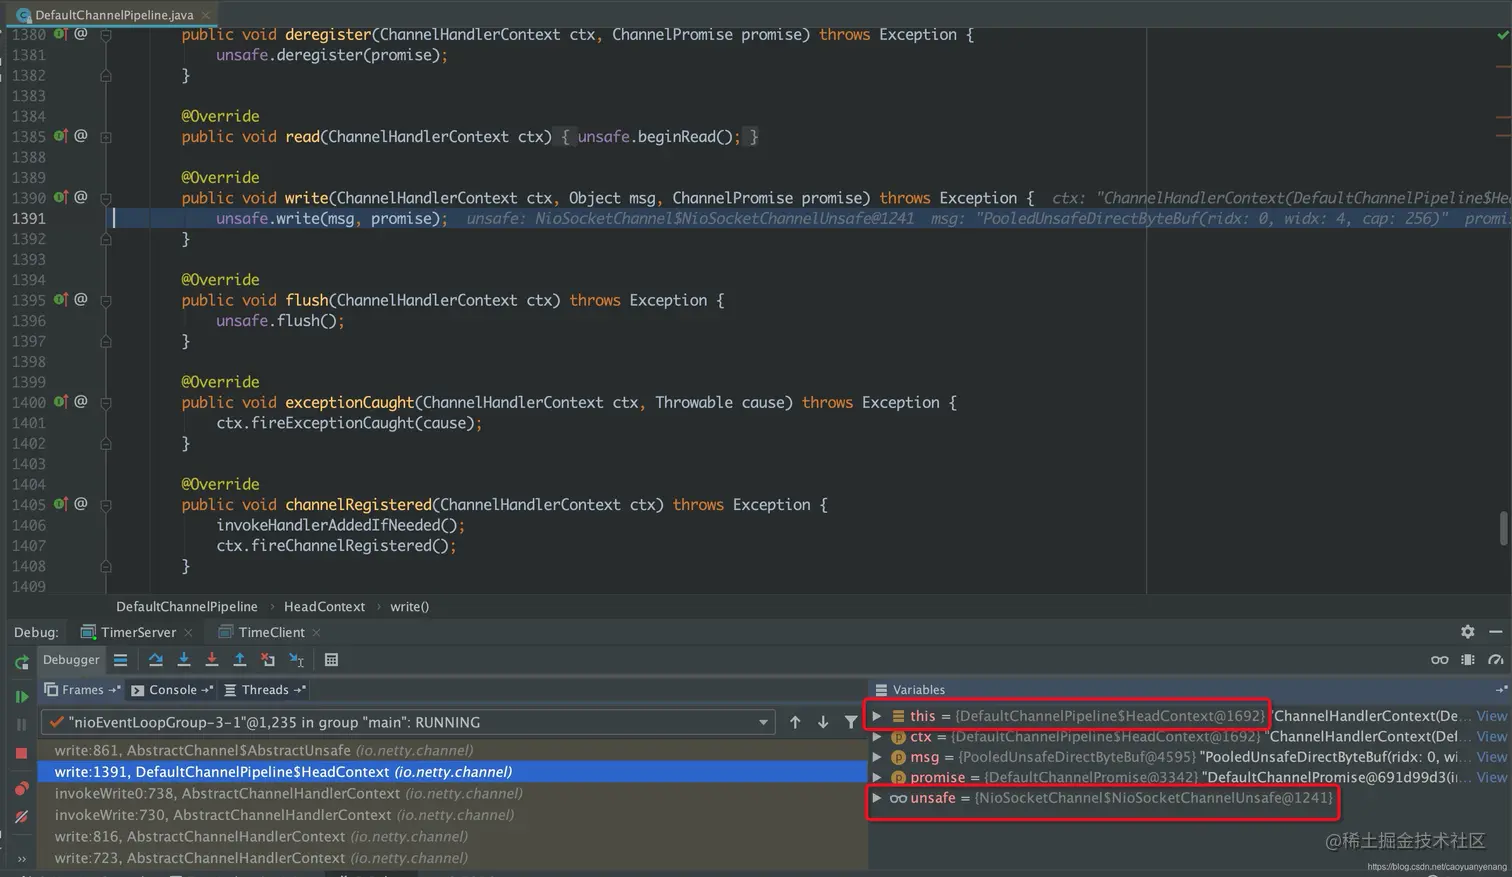This screenshot has width=1512, height=877.
Task: Collapse write method fold on line 1390
Action: pyautogui.click(x=106, y=198)
